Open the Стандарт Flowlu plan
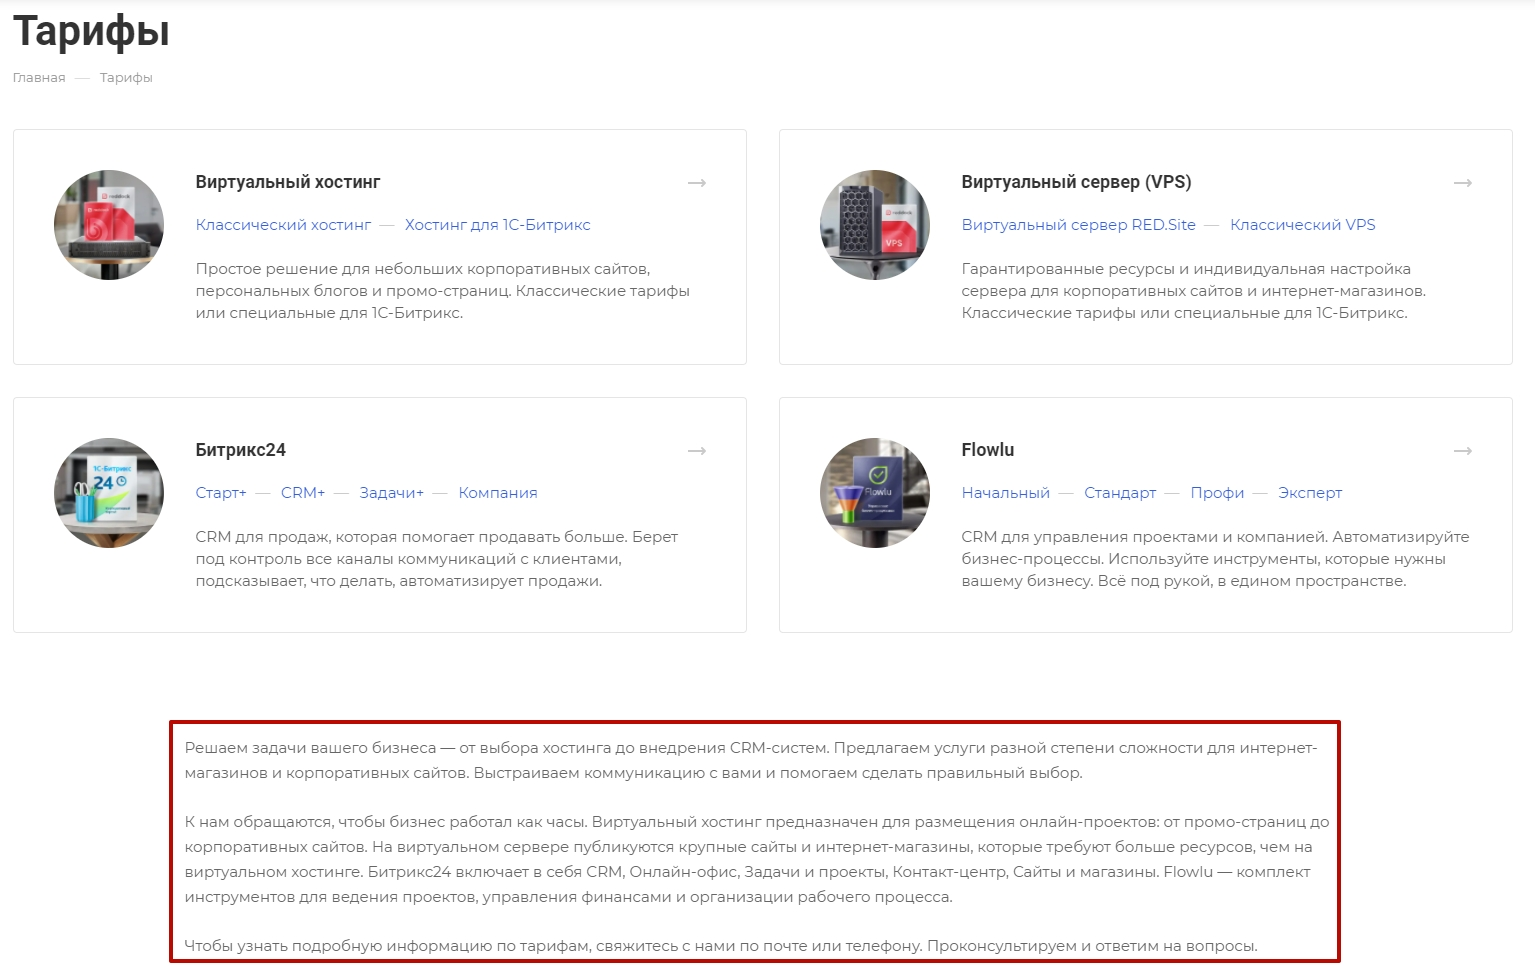1535x968 pixels. click(x=1120, y=493)
